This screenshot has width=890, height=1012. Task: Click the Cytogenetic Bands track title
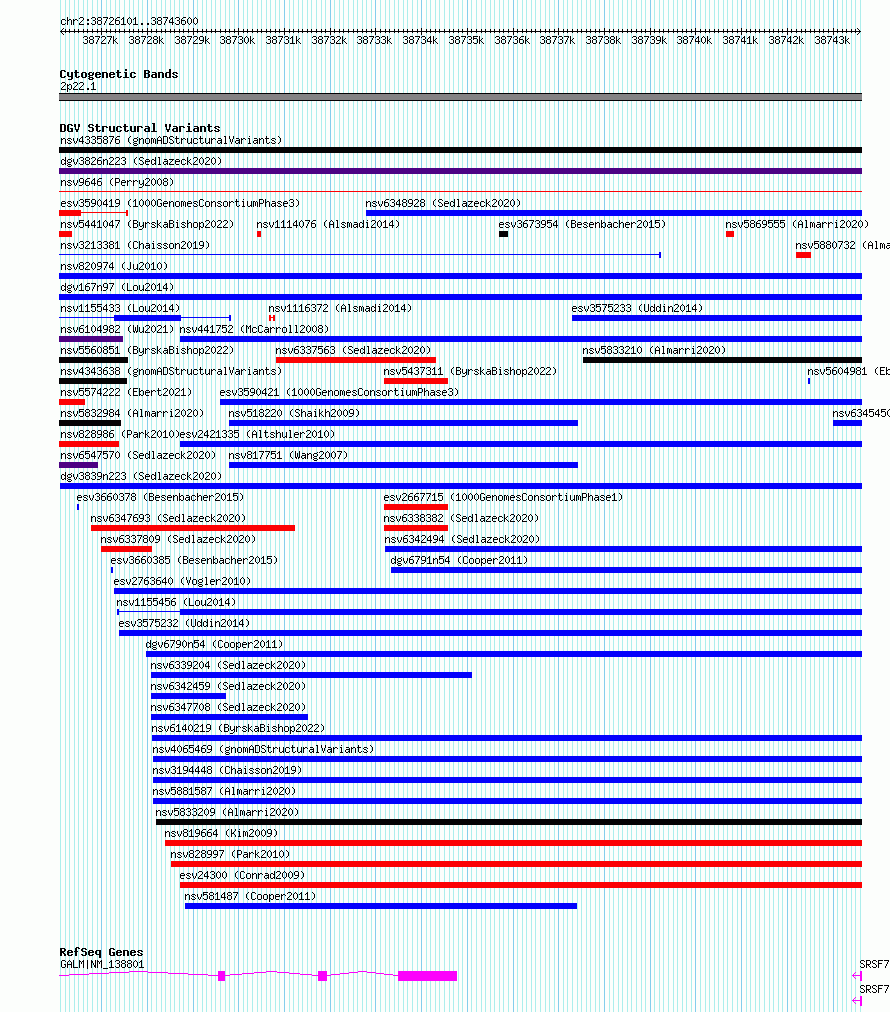(119, 74)
